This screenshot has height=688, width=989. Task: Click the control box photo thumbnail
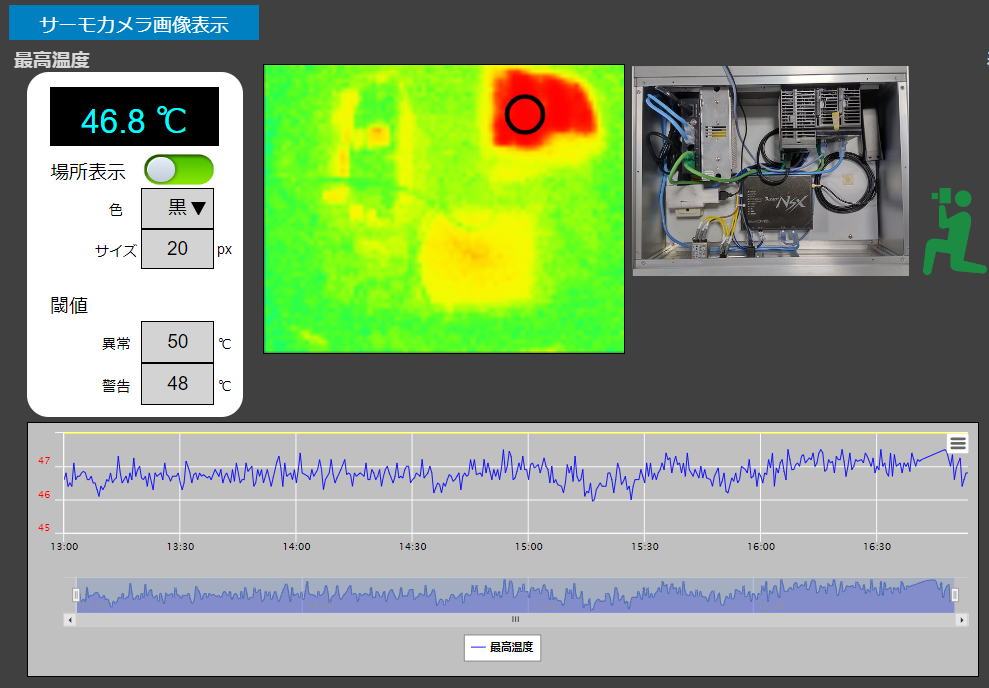(x=770, y=171)
